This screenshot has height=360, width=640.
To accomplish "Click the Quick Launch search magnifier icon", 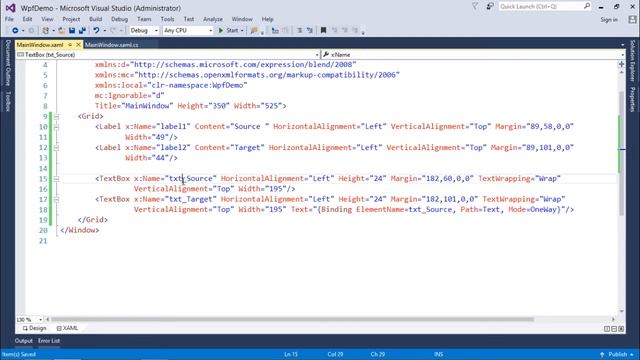I will [x=587, y=6].
